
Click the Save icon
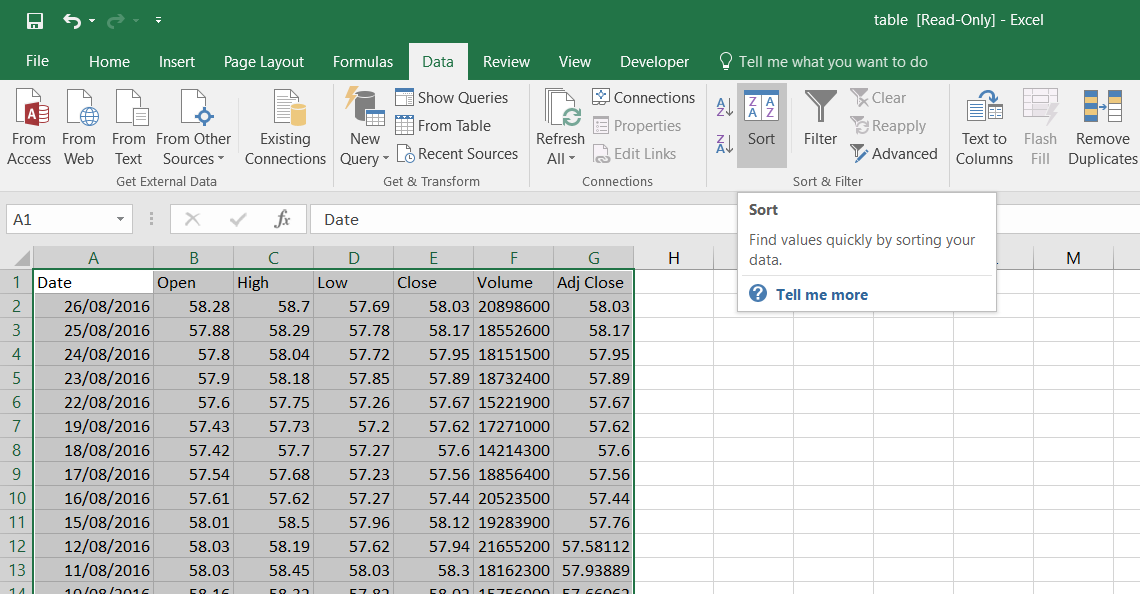(36, 19)
